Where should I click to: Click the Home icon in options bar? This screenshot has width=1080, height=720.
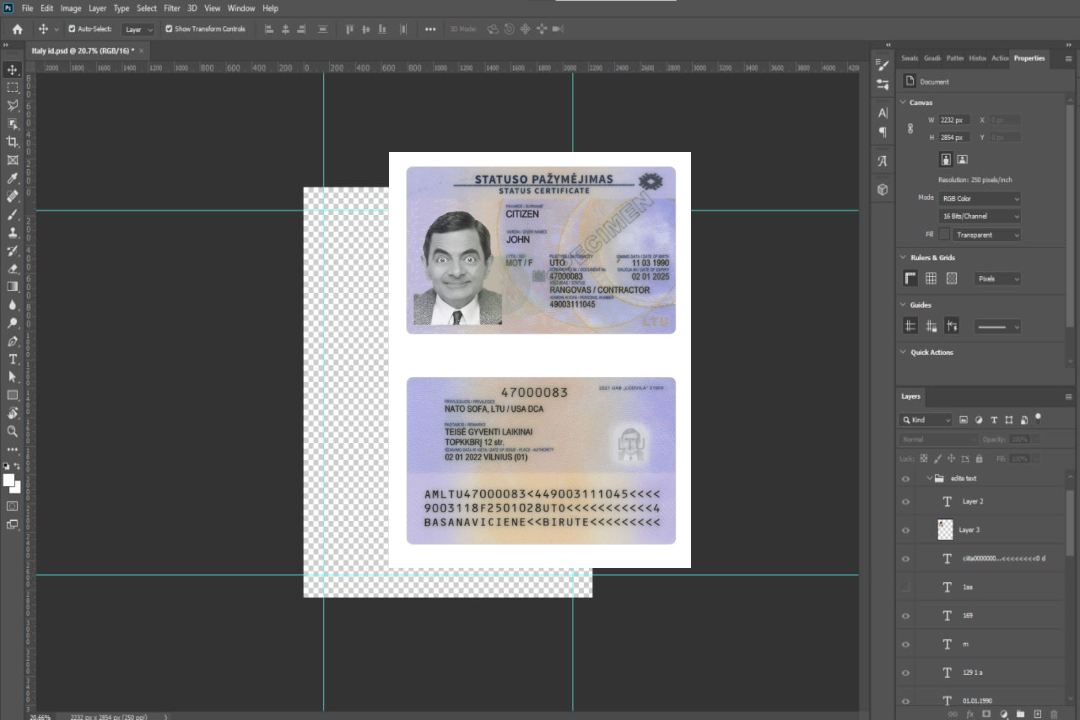click(x=17, y=29)
